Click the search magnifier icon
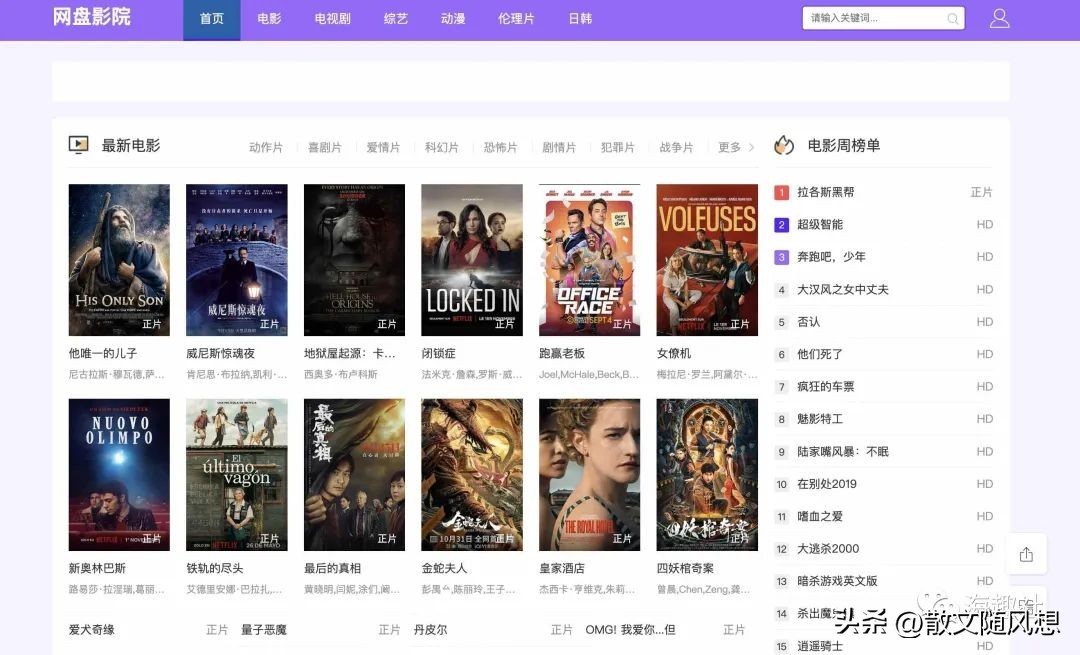Image resolution: width=1080 pixels, height=655 pixels. [952, 19]
